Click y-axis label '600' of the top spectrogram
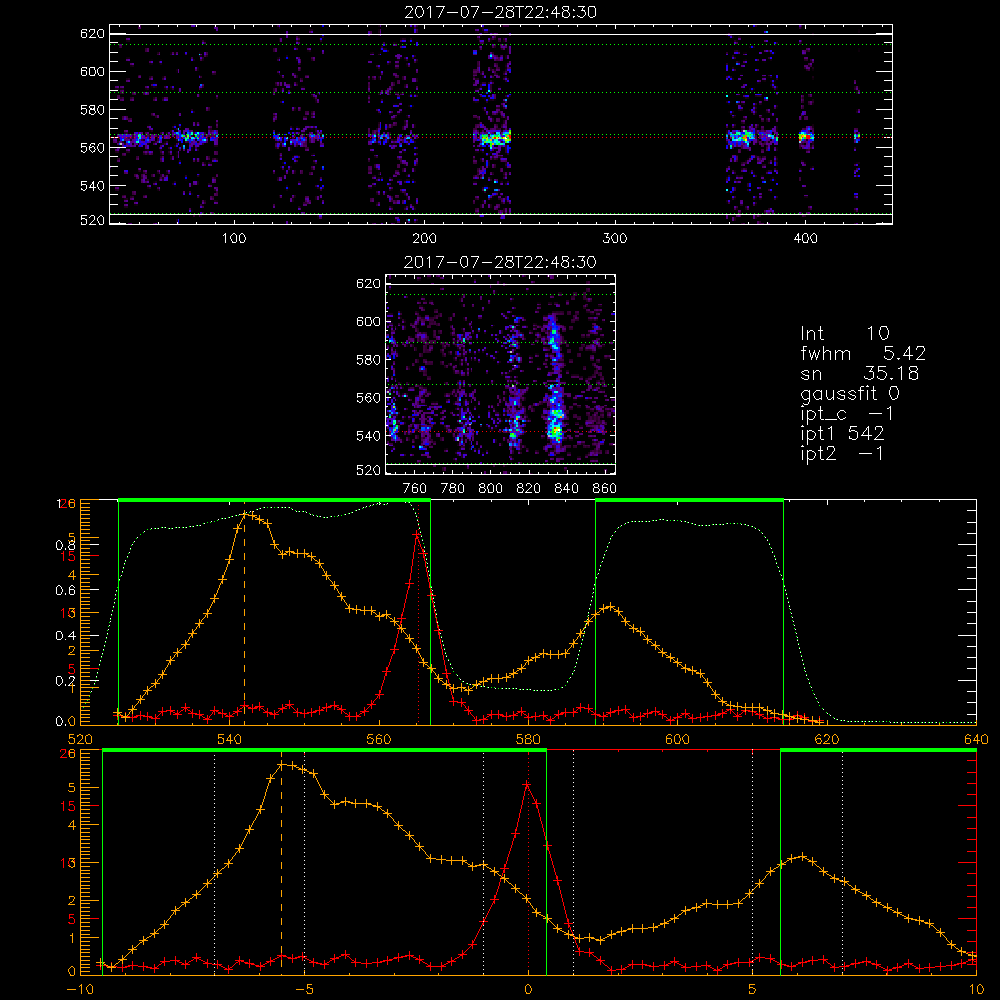Screen dimensions: 1000x1000 92,71
